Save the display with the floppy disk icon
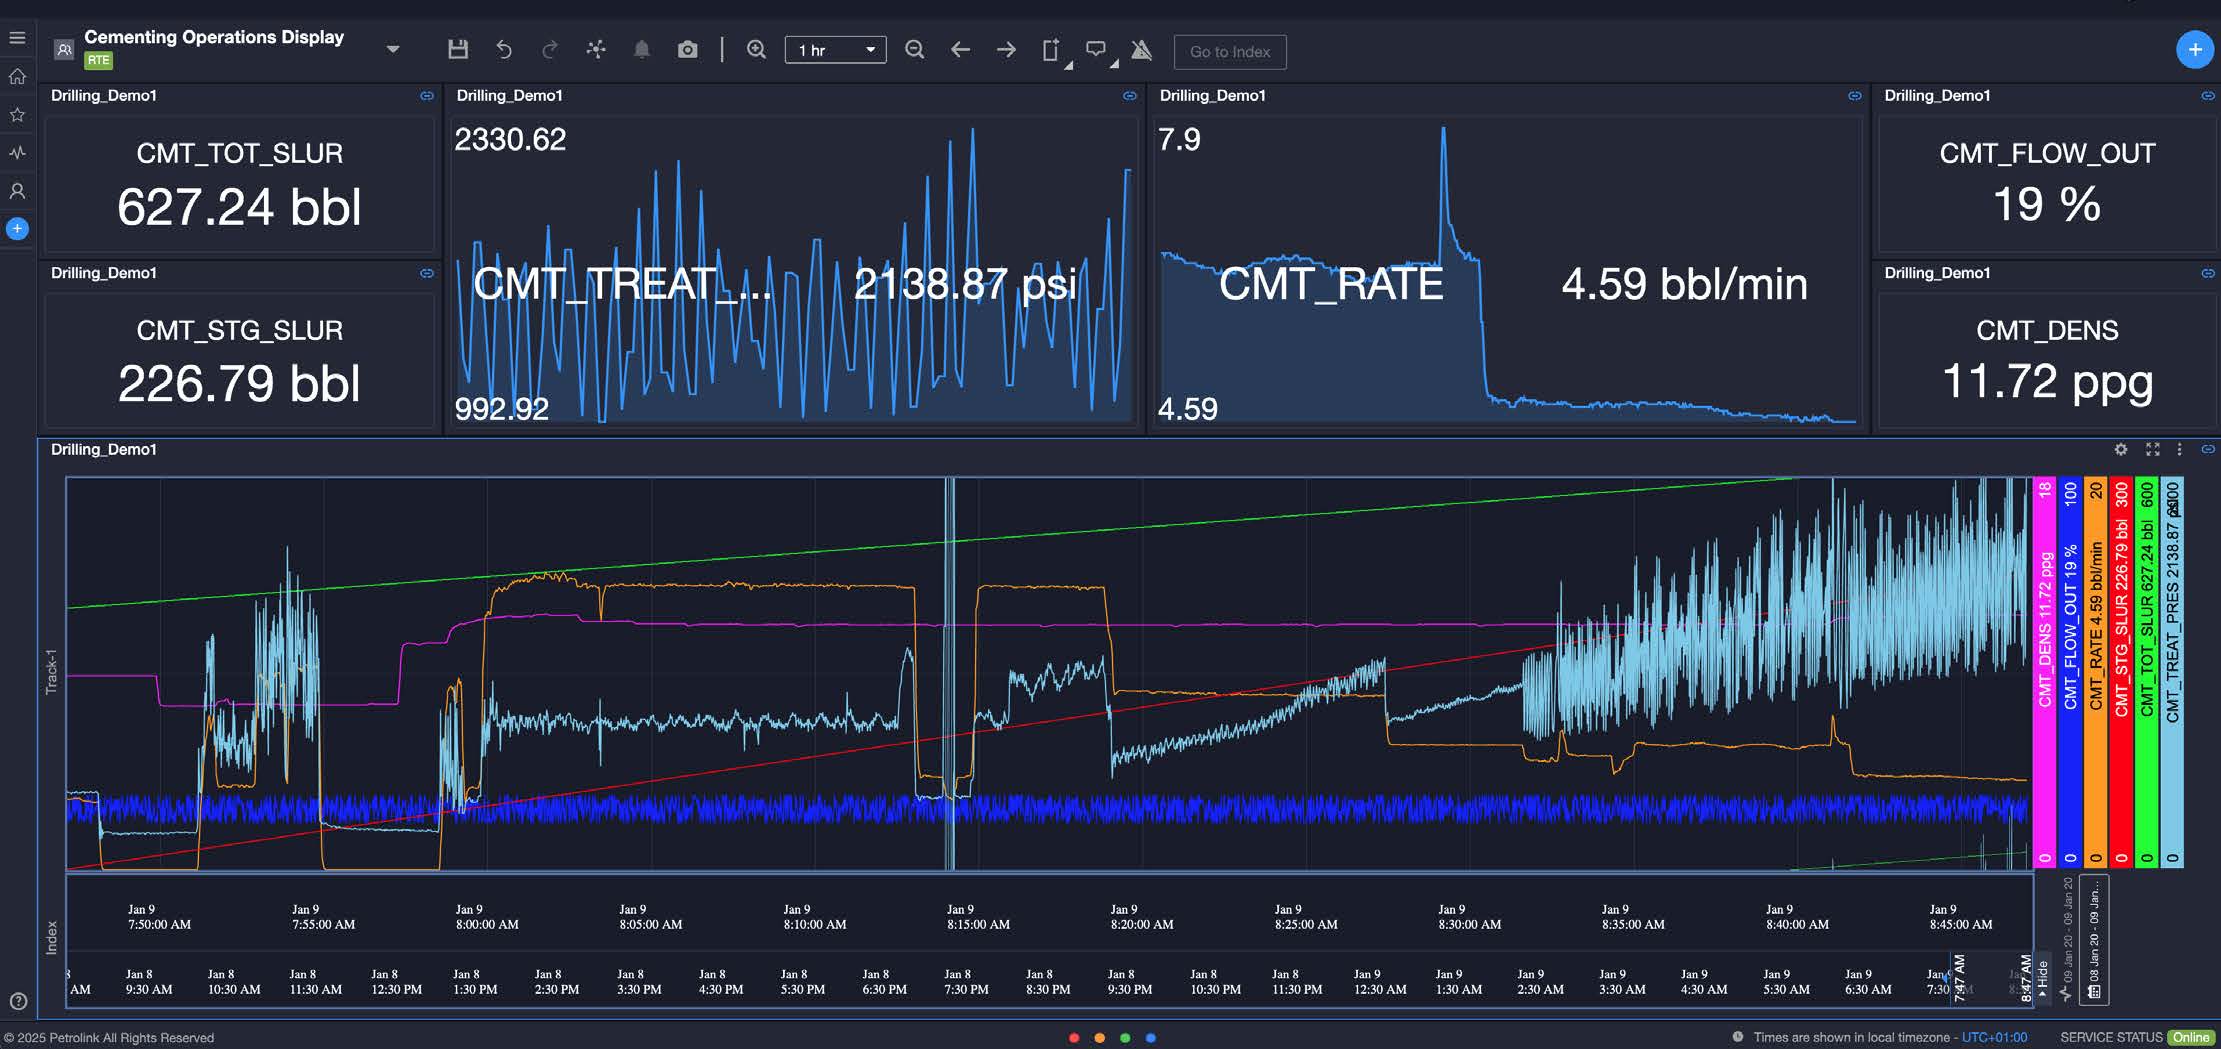Image resolution: width=2221 pixels, height=1049 pixels. pos(458,50)
